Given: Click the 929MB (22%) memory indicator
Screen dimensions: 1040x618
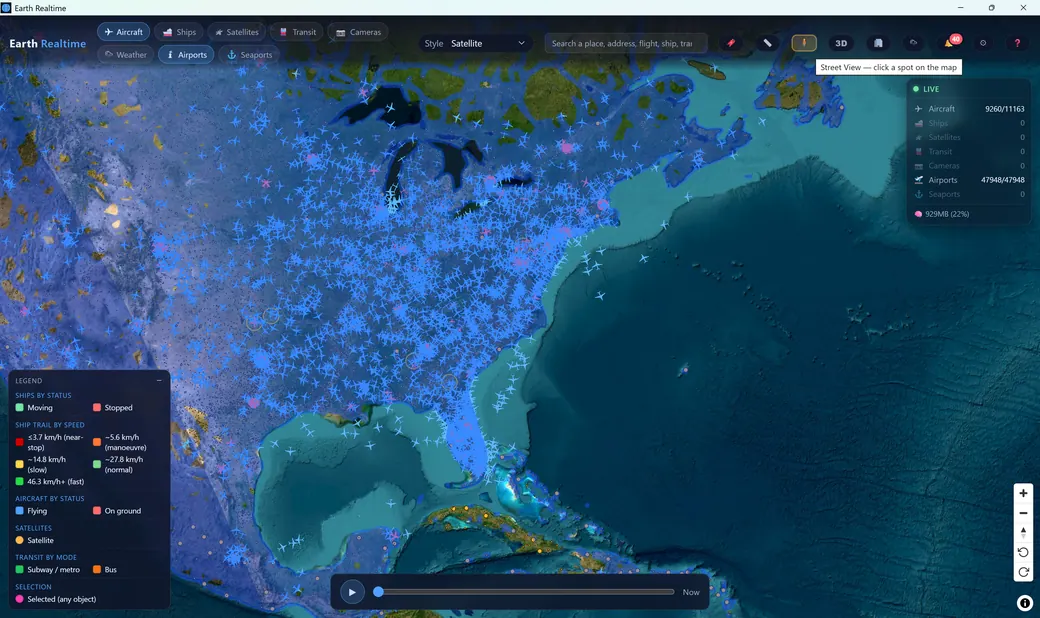Looking at the screenshot, I should 942,214.
